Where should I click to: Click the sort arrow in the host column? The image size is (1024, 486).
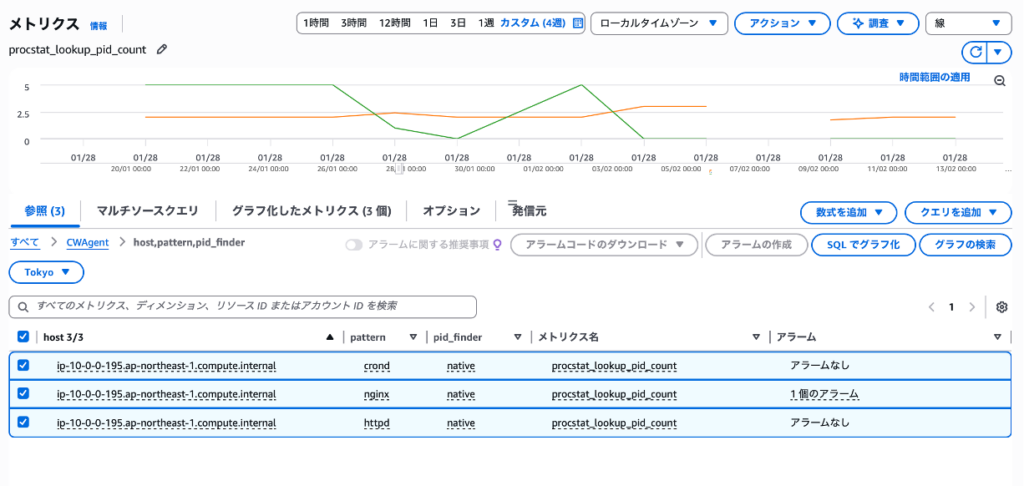[x=330, y=337]
